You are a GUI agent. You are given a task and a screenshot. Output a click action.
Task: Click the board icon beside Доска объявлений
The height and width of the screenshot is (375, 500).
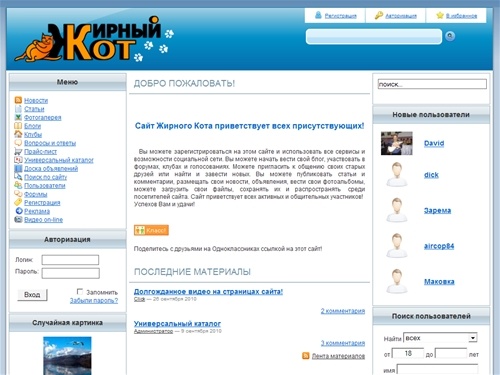click(x=18, y=168)
